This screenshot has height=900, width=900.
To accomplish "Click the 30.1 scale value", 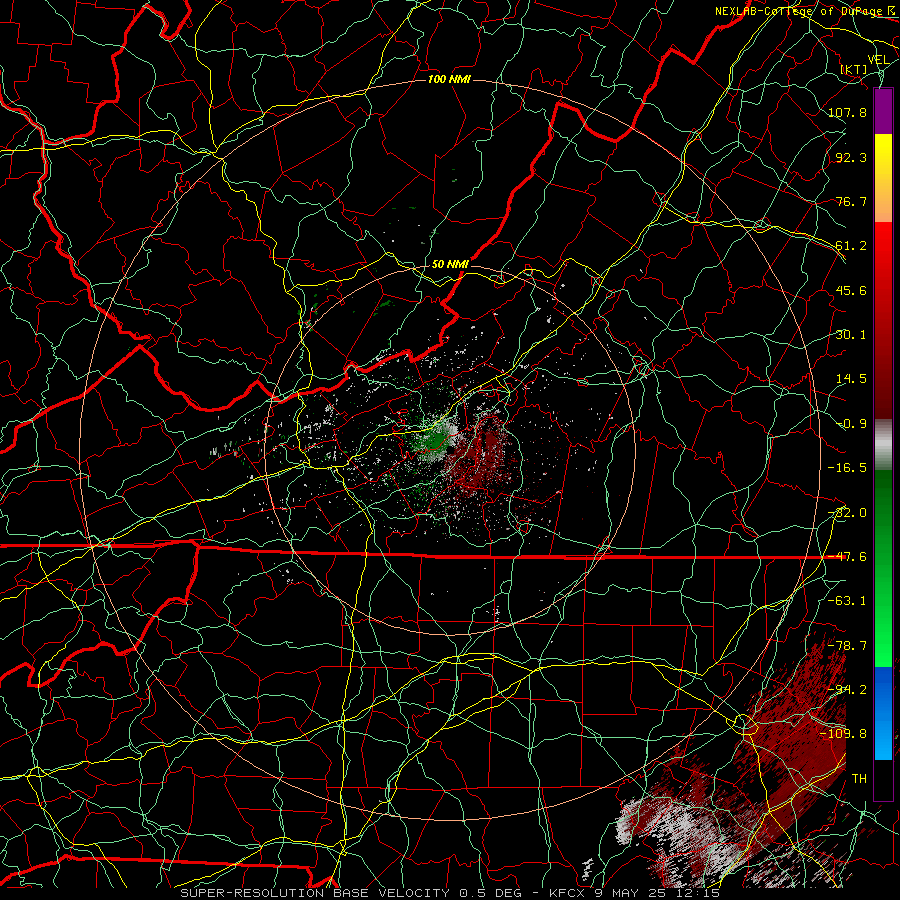I will point(851,335).
